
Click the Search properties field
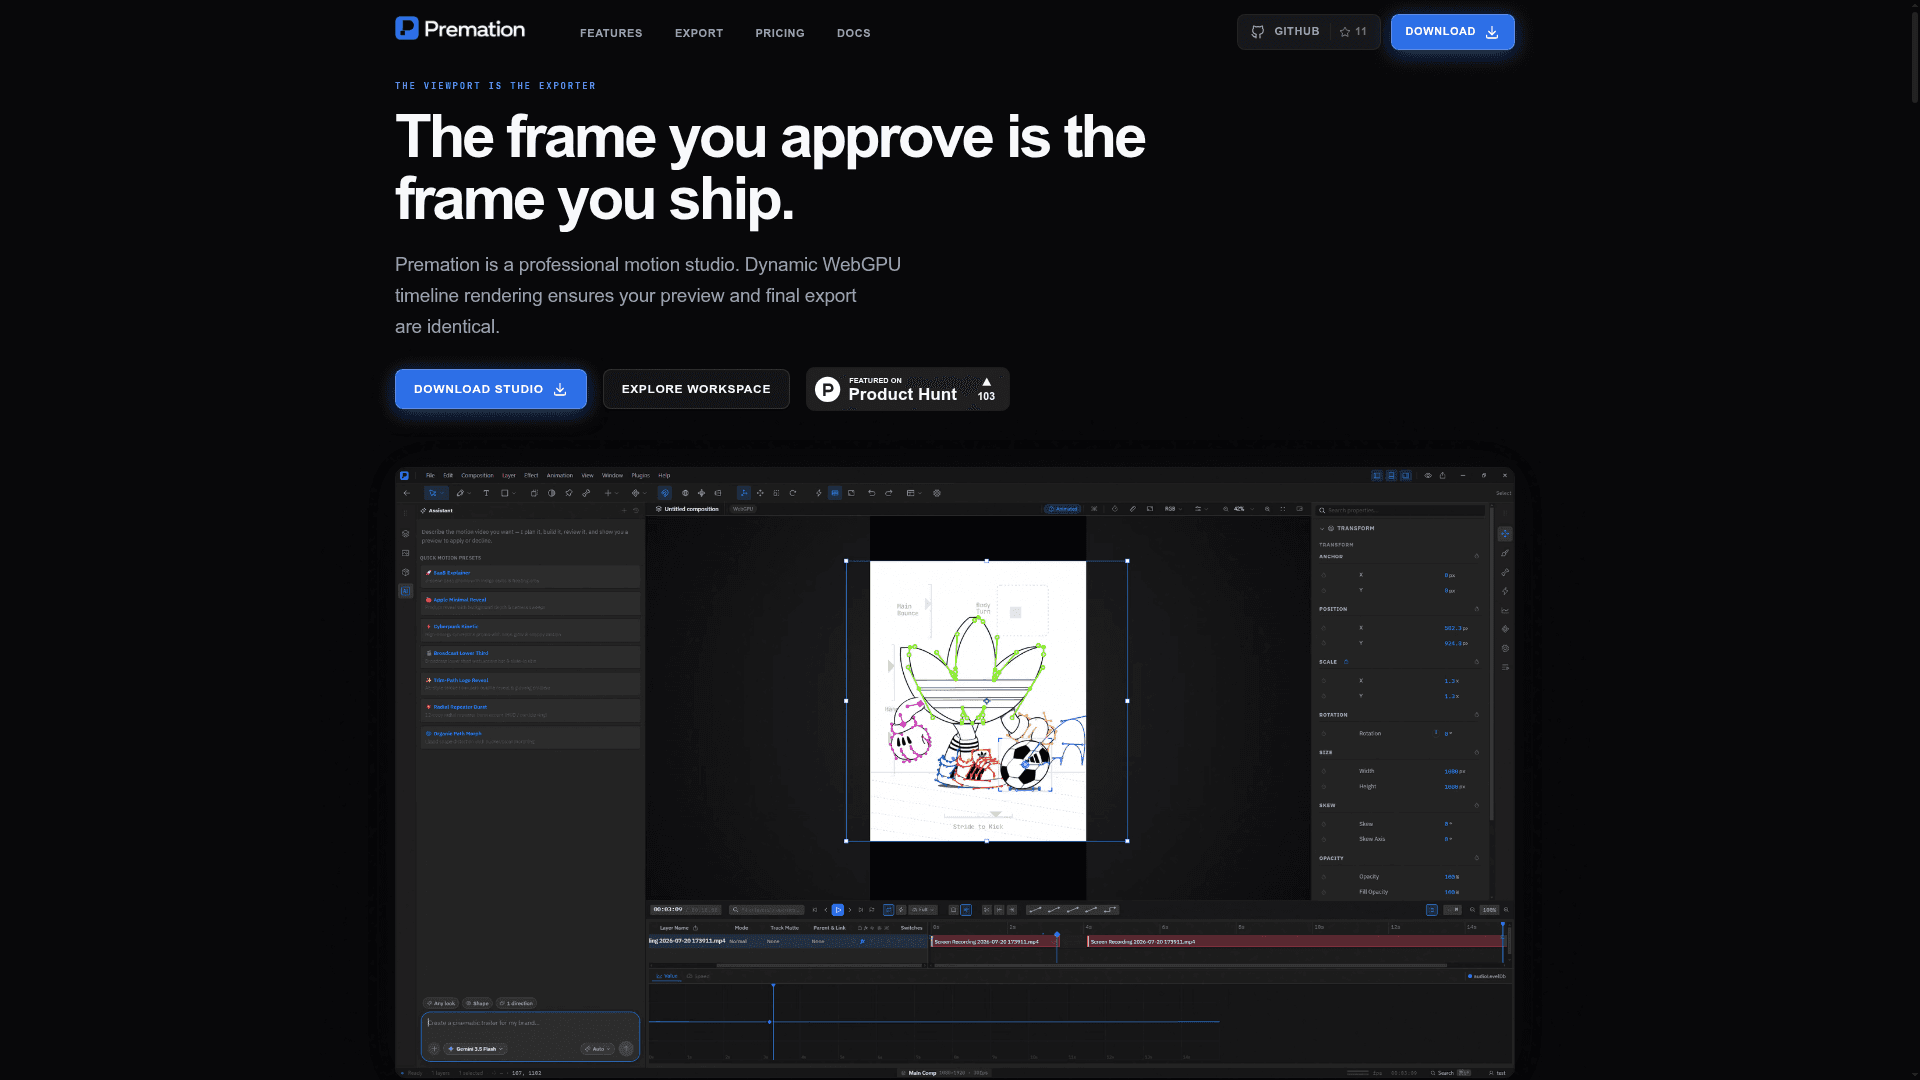(1400, 510)
